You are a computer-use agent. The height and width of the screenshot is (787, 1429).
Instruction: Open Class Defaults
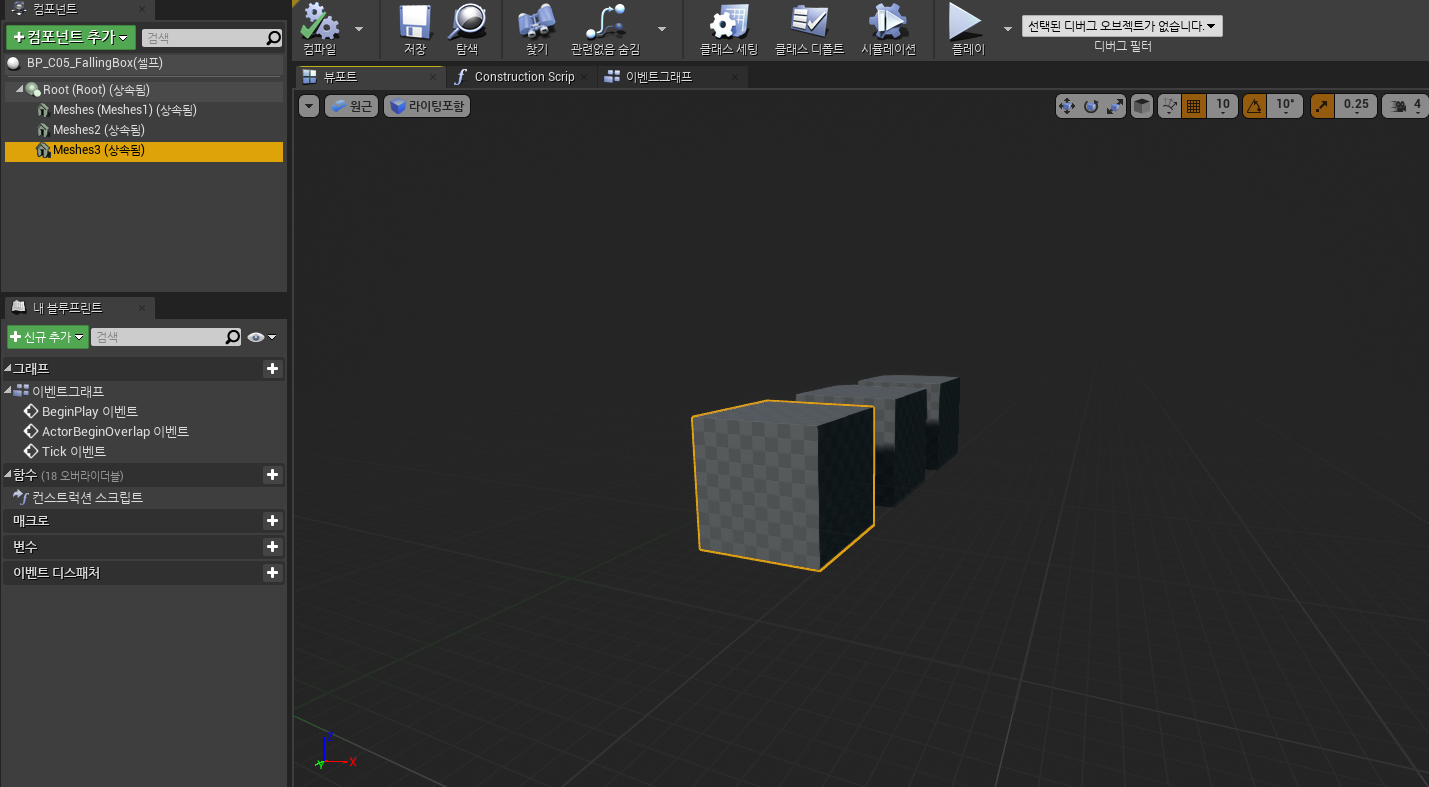(x=809, y=28)
